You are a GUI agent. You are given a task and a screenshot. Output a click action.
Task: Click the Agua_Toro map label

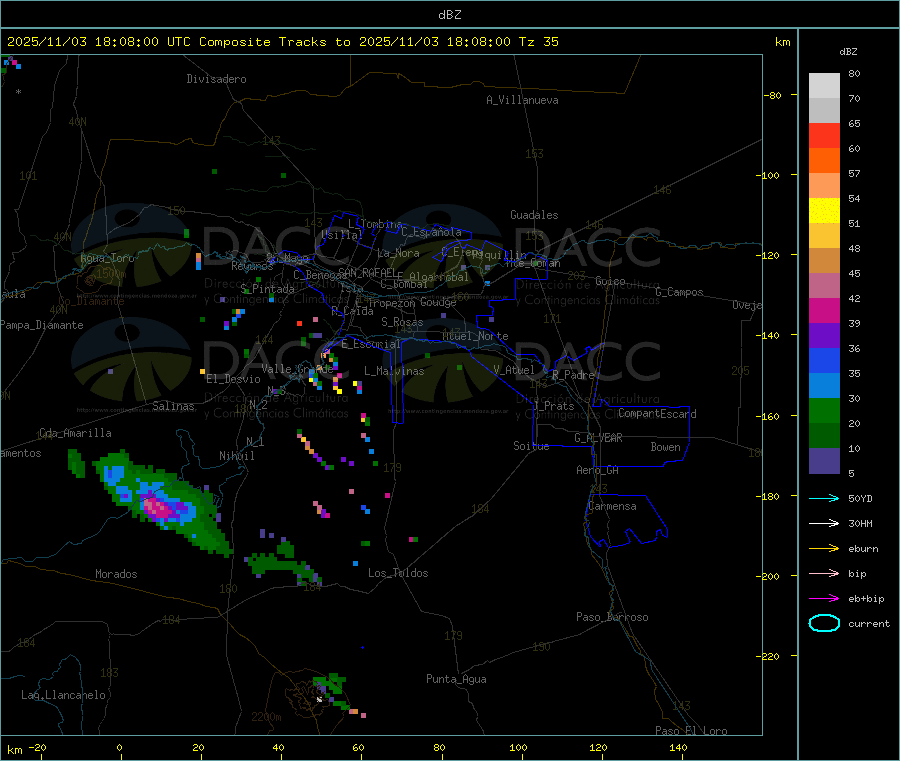point(107,258)
